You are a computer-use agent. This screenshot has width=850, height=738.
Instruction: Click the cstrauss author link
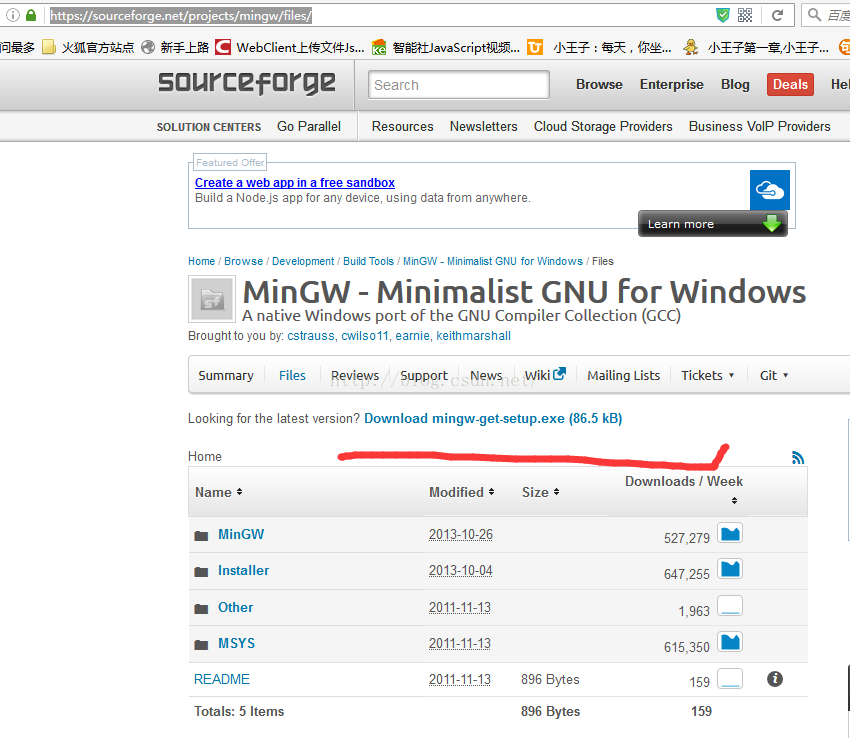click(x=311, y=336)
